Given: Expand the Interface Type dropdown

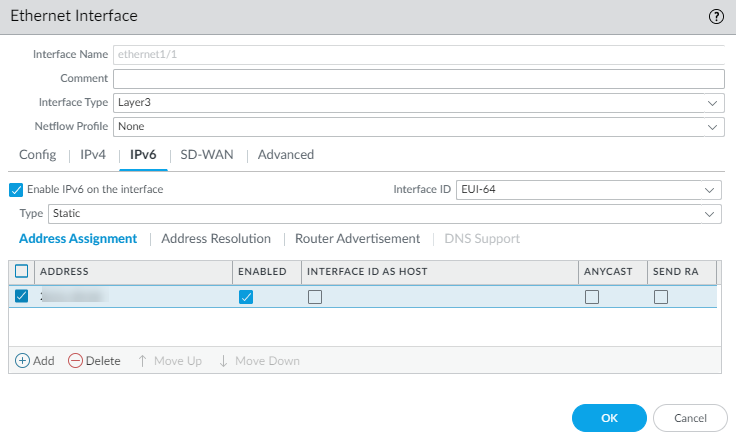Looking at the screenshot, I should coord(712,102).
